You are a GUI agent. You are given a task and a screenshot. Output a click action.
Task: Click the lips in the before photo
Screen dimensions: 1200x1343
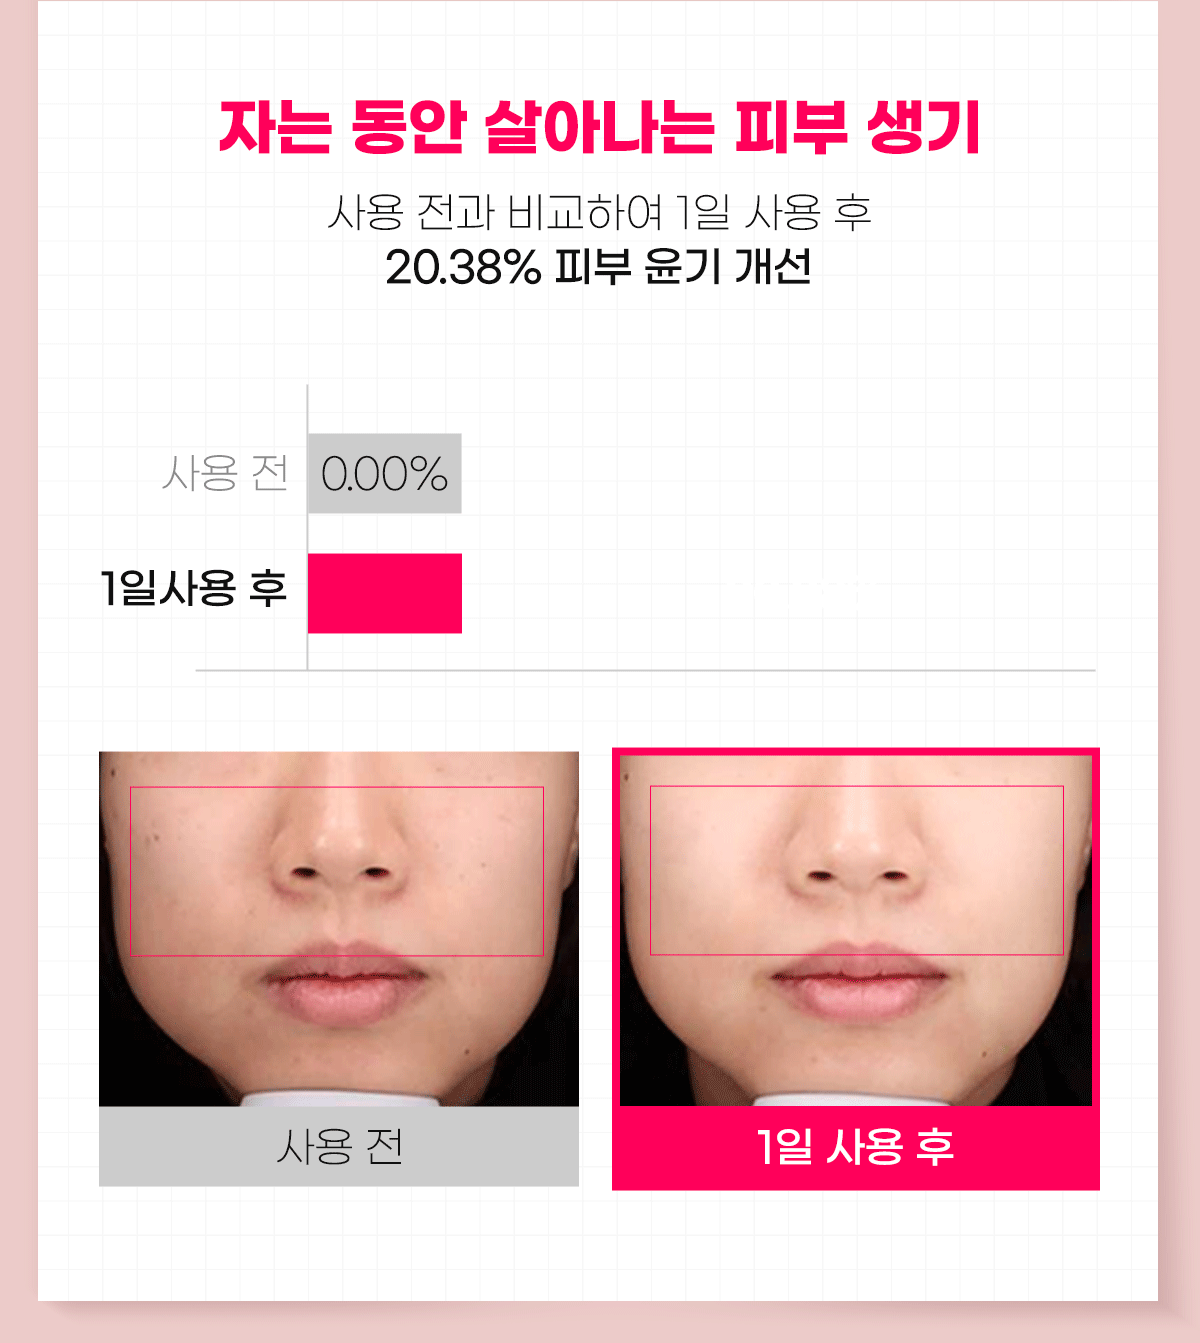(343, 982)
